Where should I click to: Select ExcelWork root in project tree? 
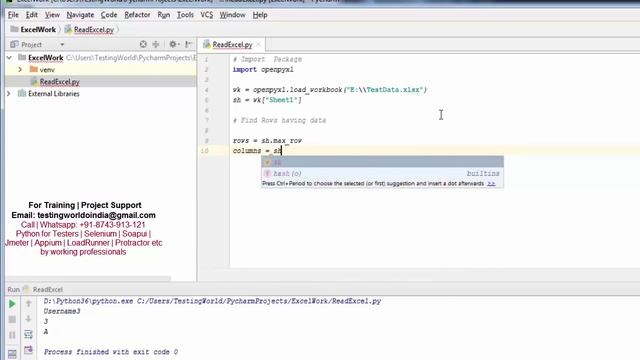pyautogui.click(x=45, y=58)
